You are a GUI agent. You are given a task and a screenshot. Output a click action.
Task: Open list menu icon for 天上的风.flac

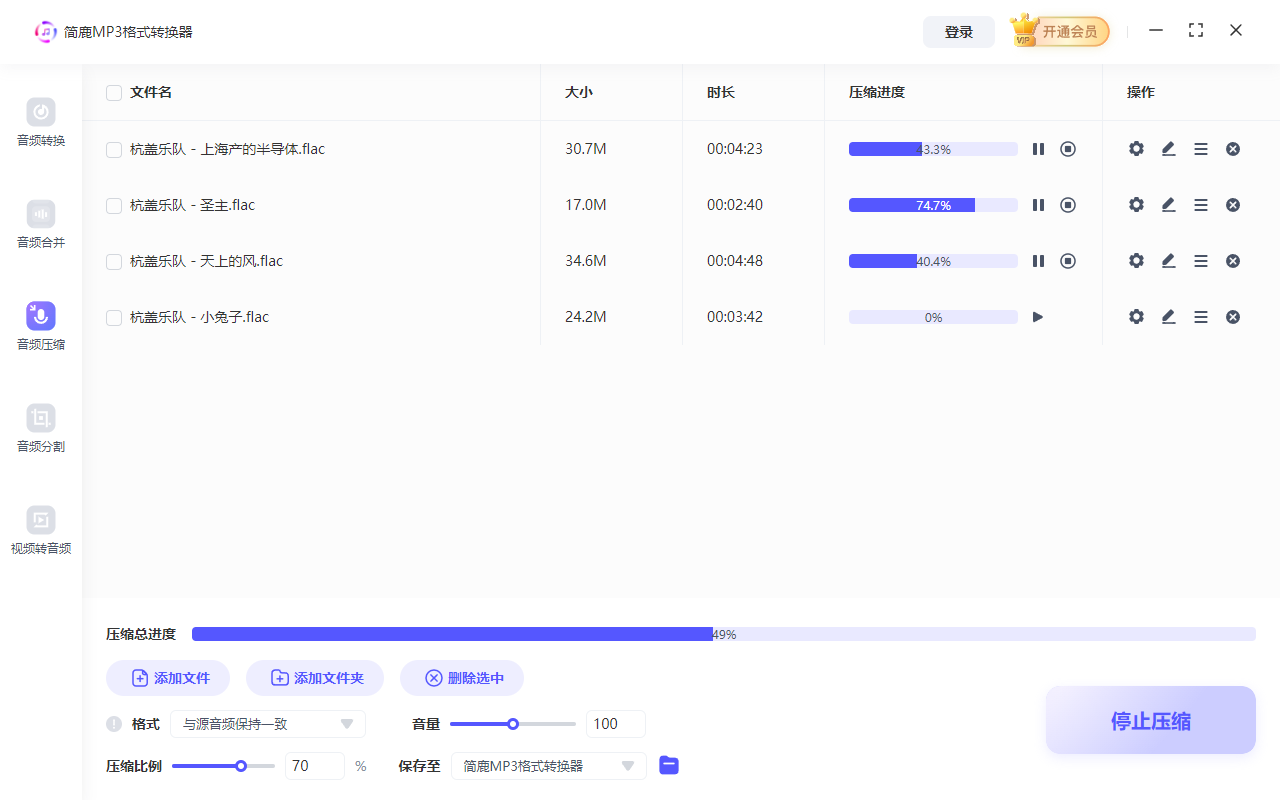1201,261
